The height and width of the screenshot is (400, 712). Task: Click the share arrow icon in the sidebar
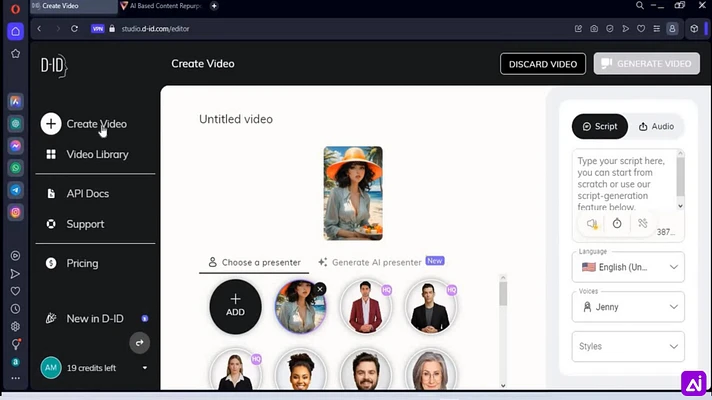tap(139, 343)
